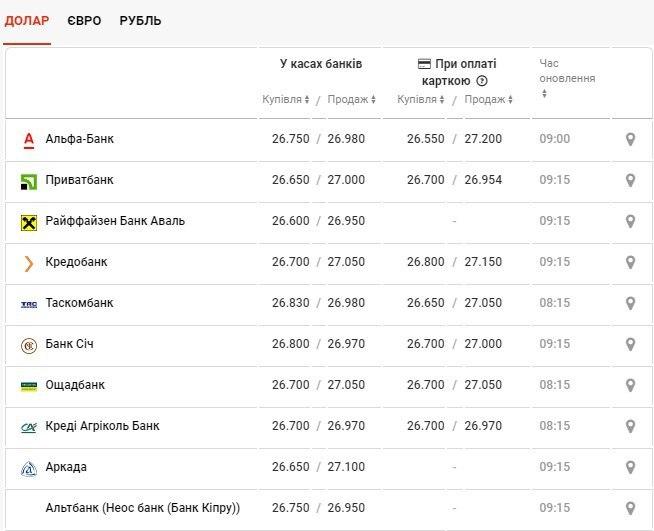The width and height of the screenshot is (654, 531).
Task: Sort by card payment Купівля column
Action: (420, 99)
